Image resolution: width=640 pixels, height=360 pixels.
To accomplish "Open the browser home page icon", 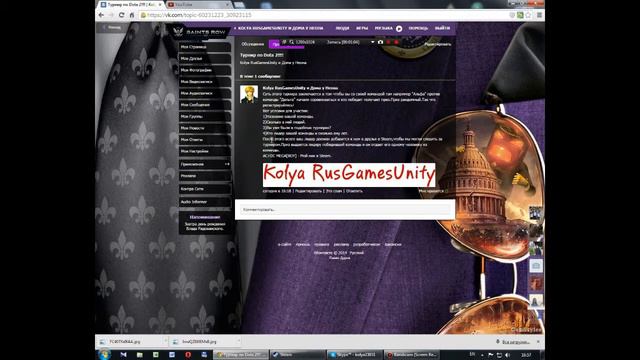I will point(131,15).
